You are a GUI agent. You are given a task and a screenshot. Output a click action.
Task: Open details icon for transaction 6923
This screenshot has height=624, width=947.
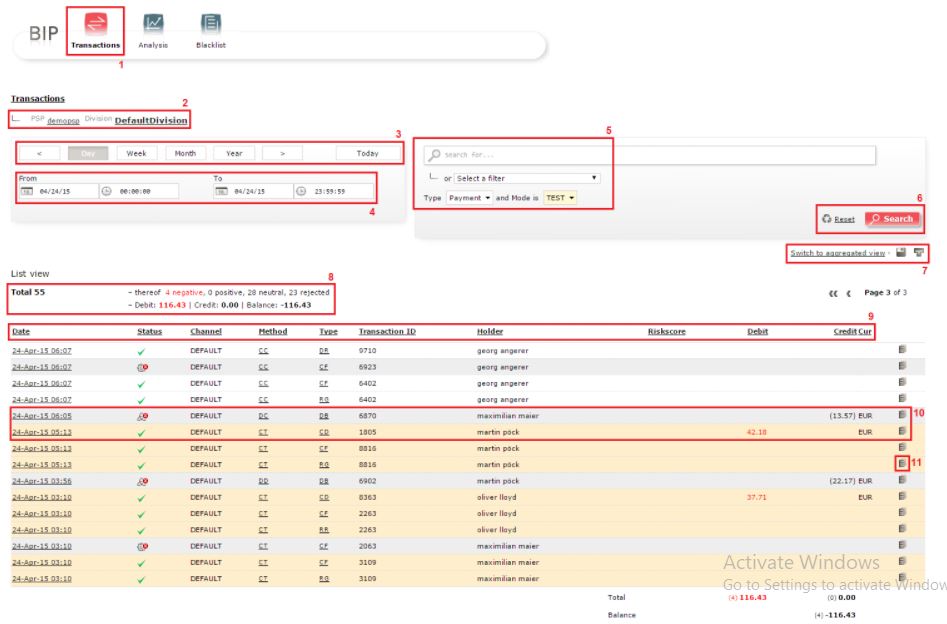pyautogui.click(x=902, y=365)
